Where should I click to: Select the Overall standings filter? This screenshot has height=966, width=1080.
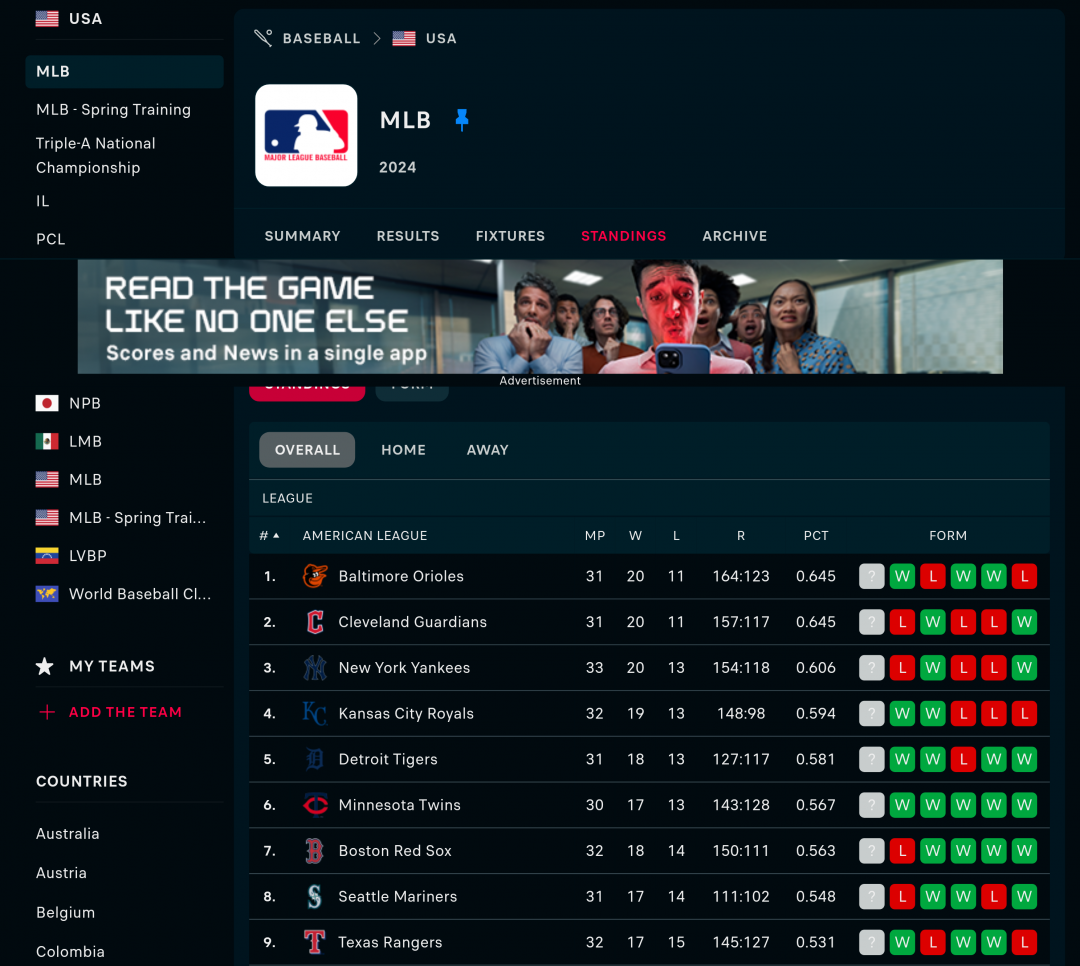(307, 450)
